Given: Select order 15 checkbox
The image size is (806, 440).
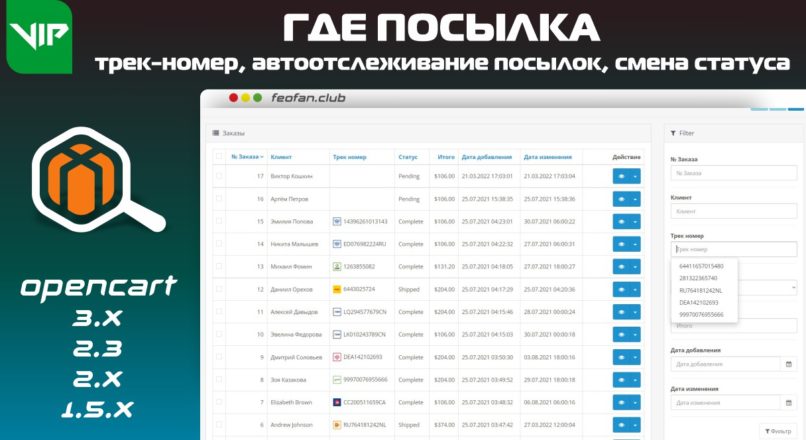Looking at the screenshot, I should (x=219, y=221).
